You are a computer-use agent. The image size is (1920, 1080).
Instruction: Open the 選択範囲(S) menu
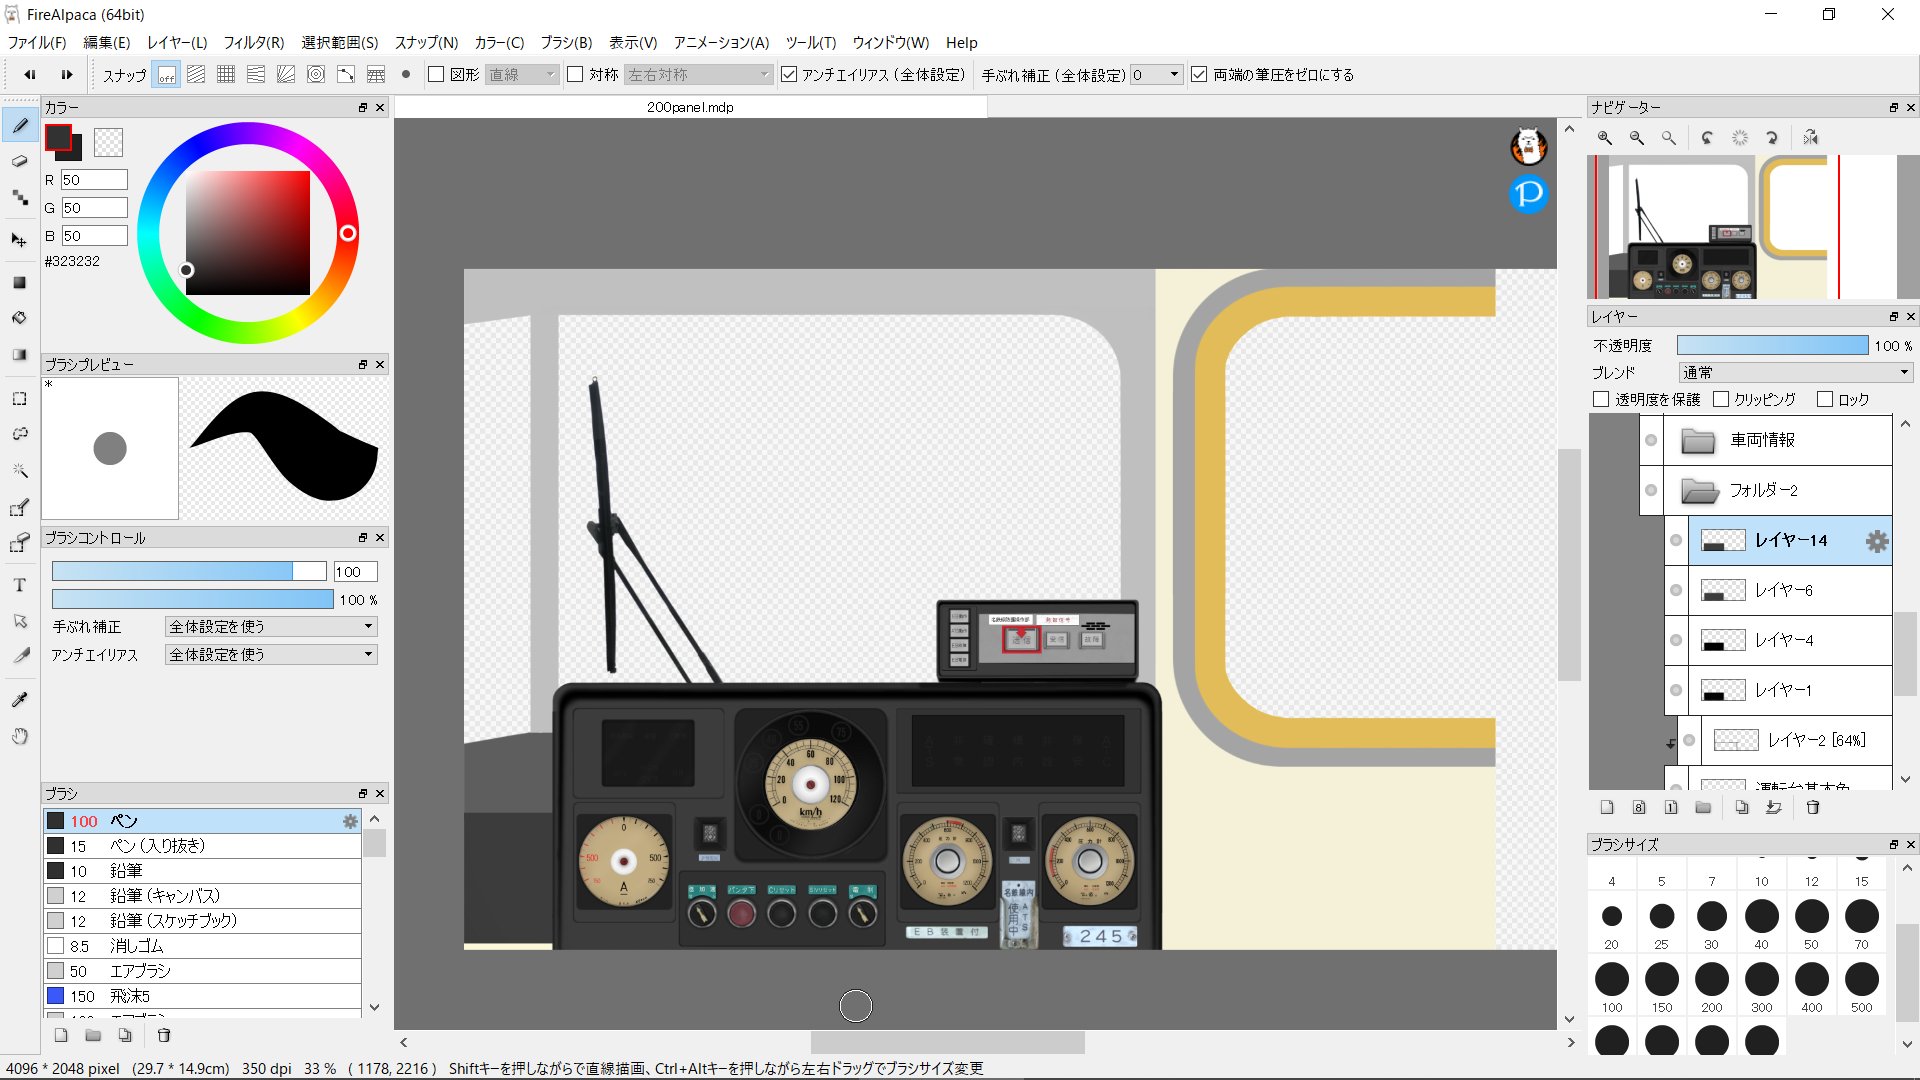click(x=340, y=43)
